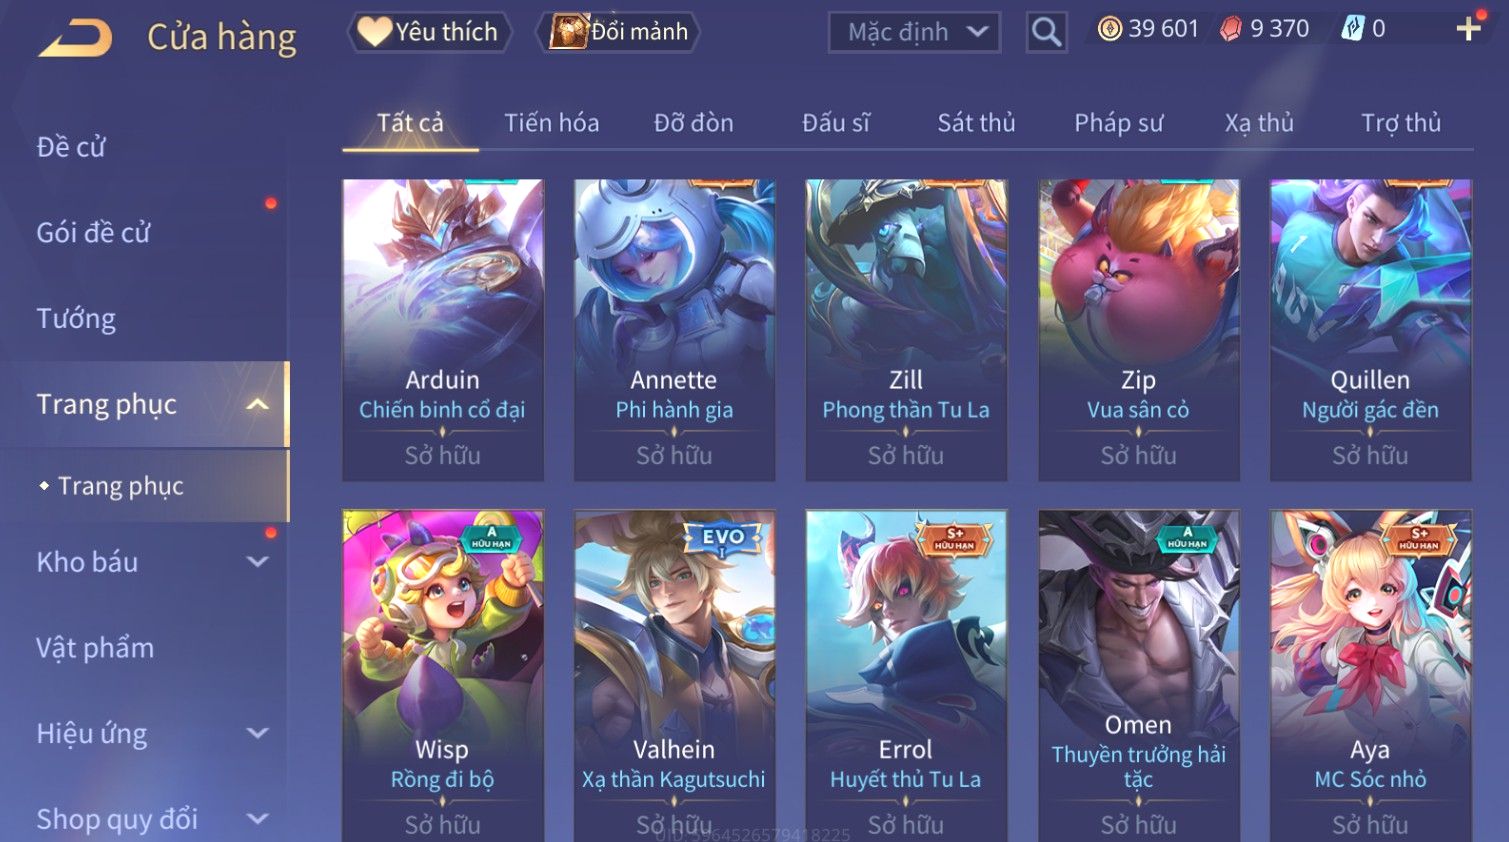Open the Mặc định sort dropdown
1509x842 pixels.
[x=914, y=32]
